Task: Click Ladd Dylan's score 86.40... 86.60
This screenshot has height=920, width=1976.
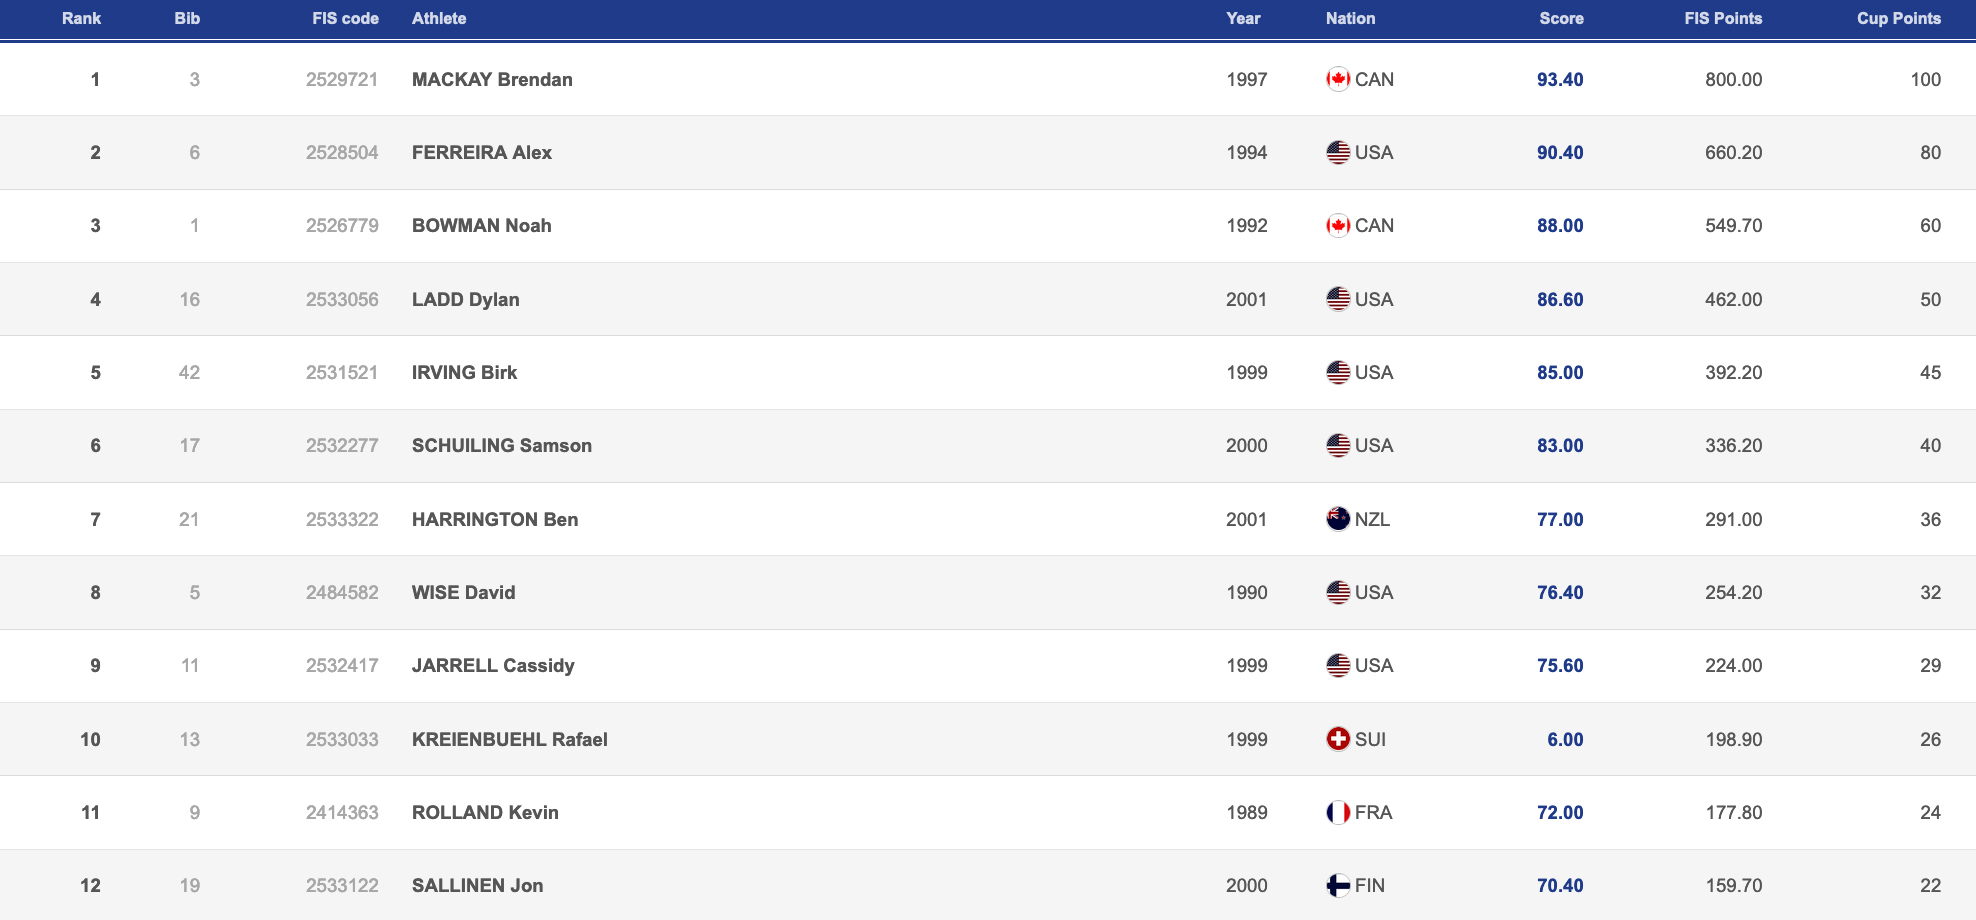Action: tap(1560, 299)
